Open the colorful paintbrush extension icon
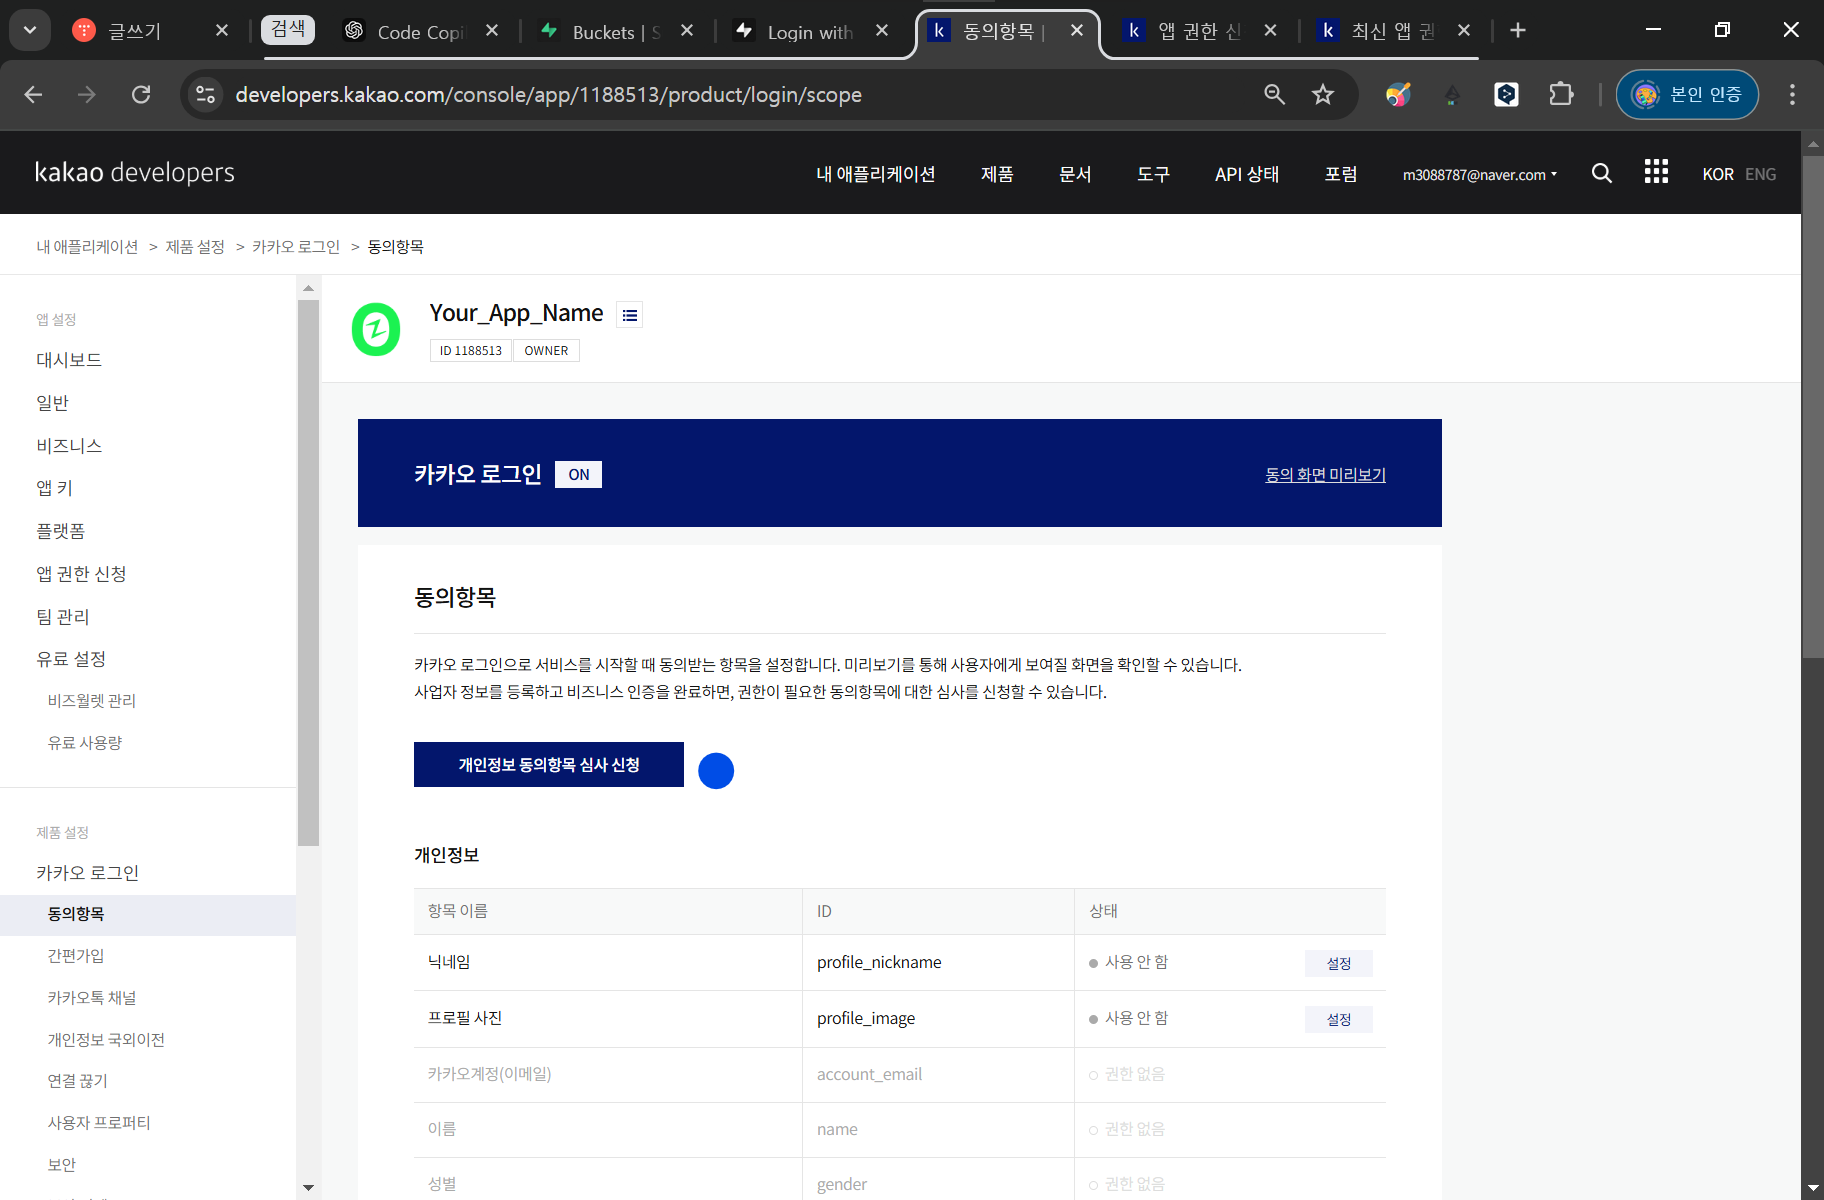 [1398, 94]
